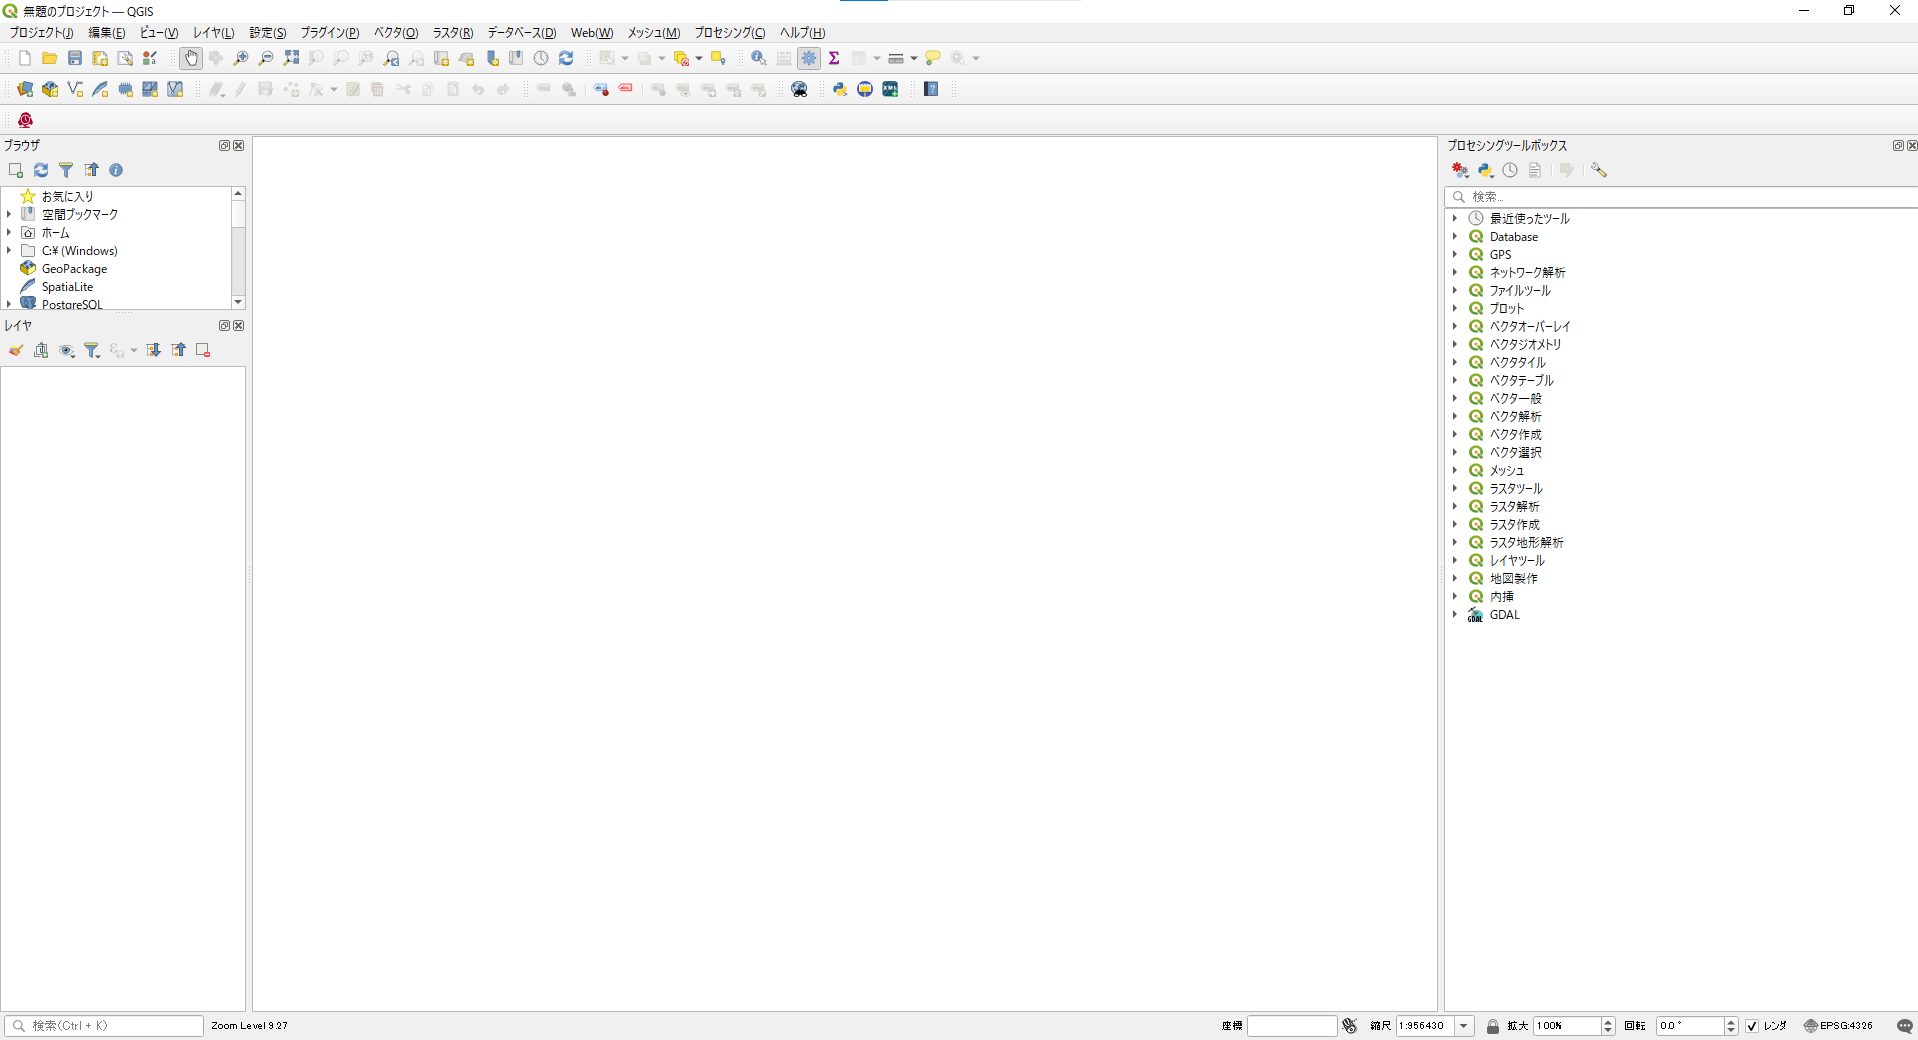Image resolution: width=1918 pixels, height=1040 pixels.
Task: Open the プラグイン menu
Action: (330, 33)
